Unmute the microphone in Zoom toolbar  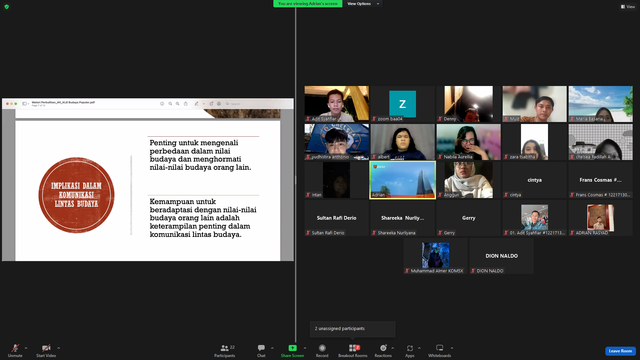pyautogui.click(x=15, y=350)
